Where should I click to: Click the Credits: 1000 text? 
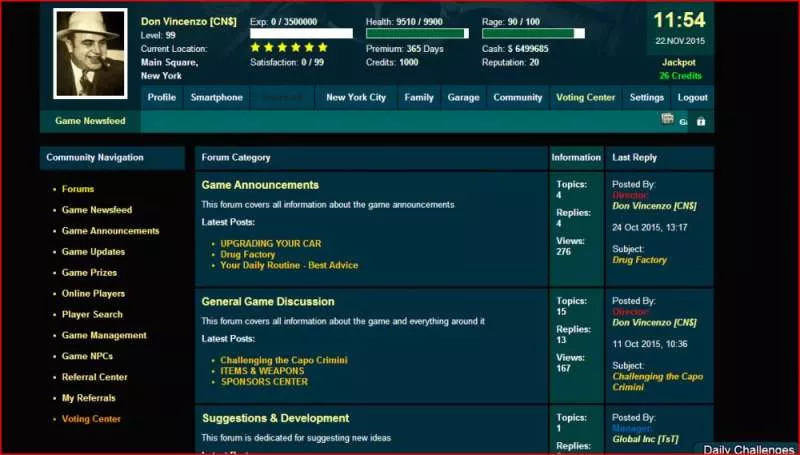tap(392, 62)
